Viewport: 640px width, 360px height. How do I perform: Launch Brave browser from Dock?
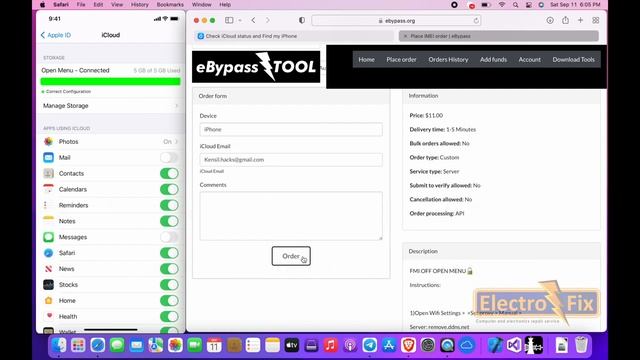409,345
